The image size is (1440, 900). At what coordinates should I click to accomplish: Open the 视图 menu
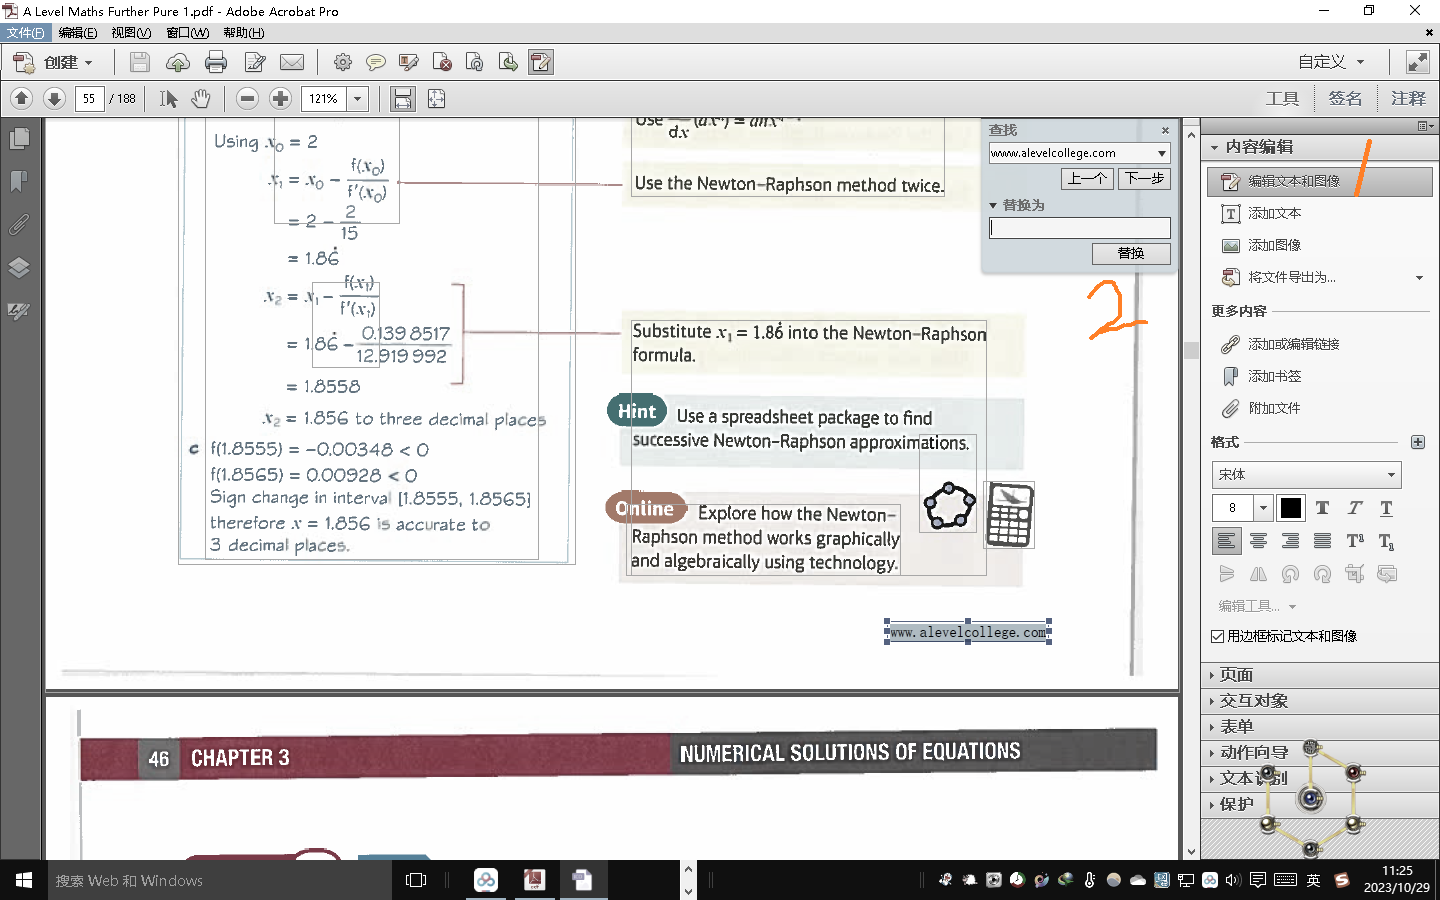(131, 33)
